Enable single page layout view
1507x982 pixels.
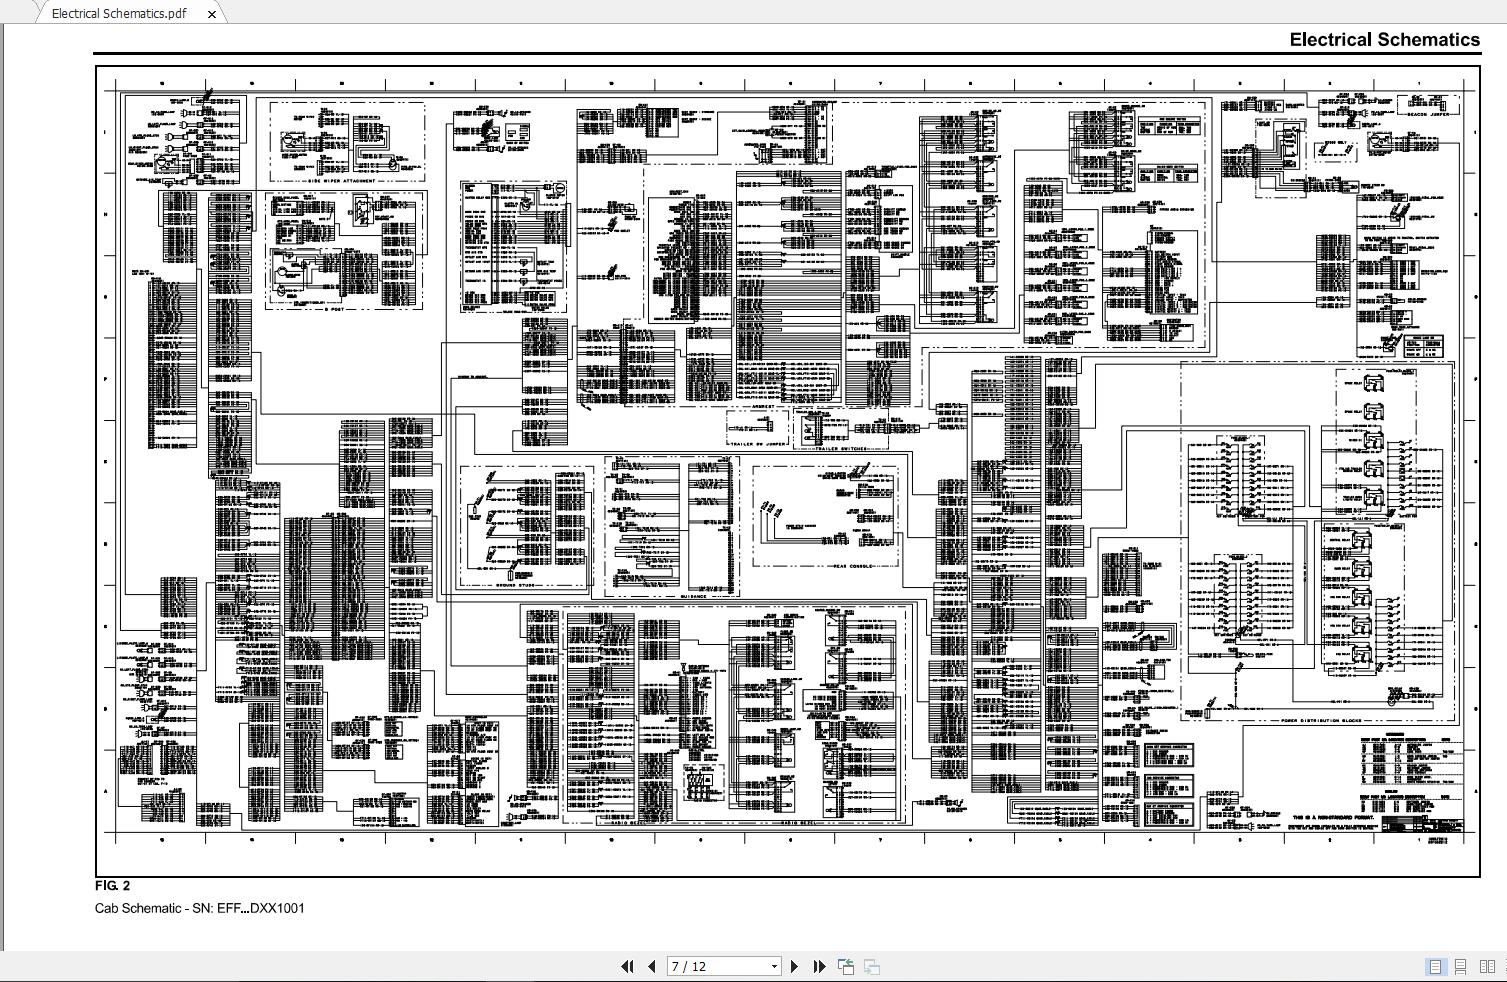tap(1435, 966)
